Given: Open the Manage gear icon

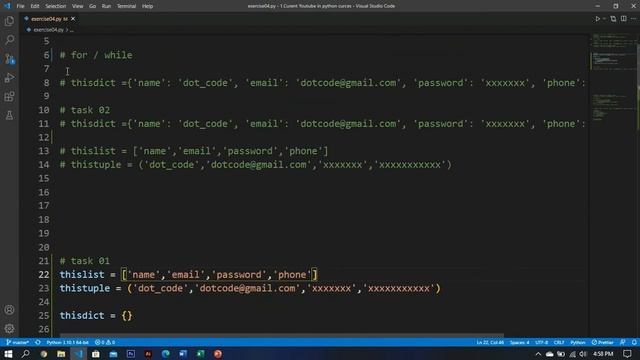Looking at the screenshot, I should coord(9,328).
